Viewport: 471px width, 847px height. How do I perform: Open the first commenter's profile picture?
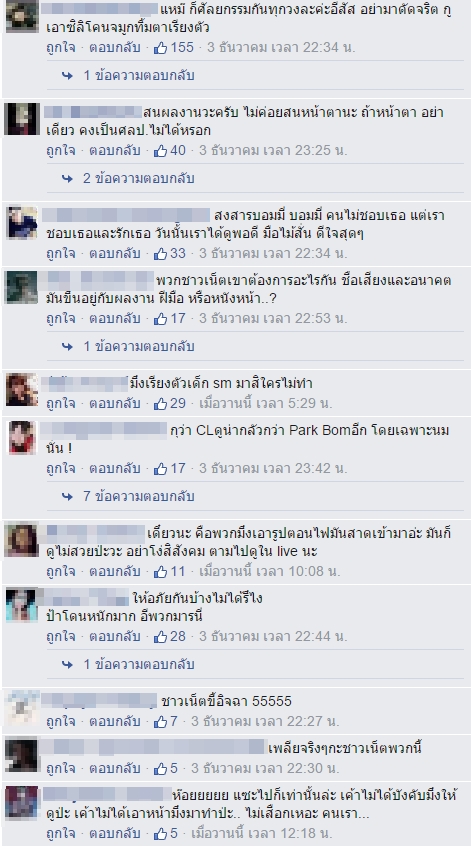tap(22, 17)
